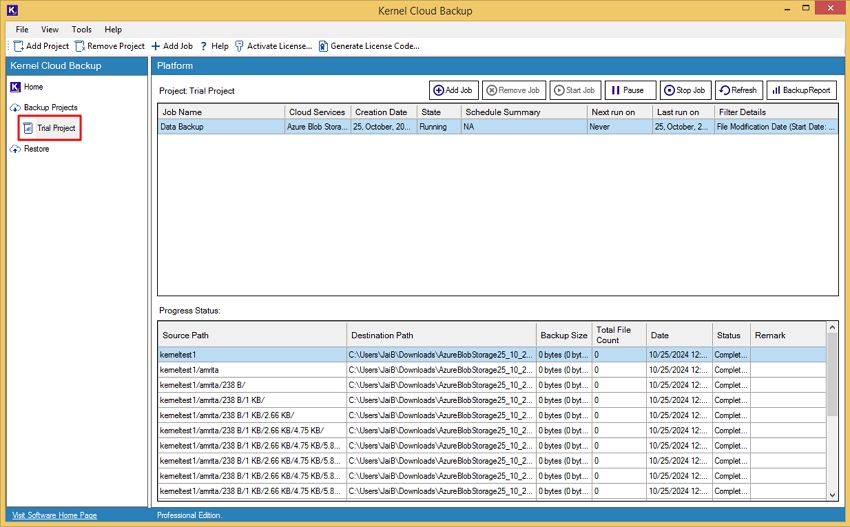Image resolution: width=850 pixels, height=527 pixels.
Task: Sort by Job Name column header
Action: click(221, 112)
